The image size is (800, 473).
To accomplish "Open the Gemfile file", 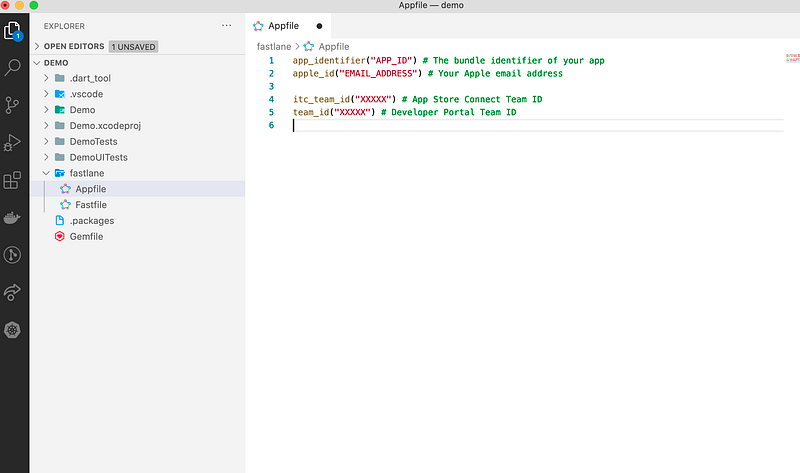I will [138, 236].
